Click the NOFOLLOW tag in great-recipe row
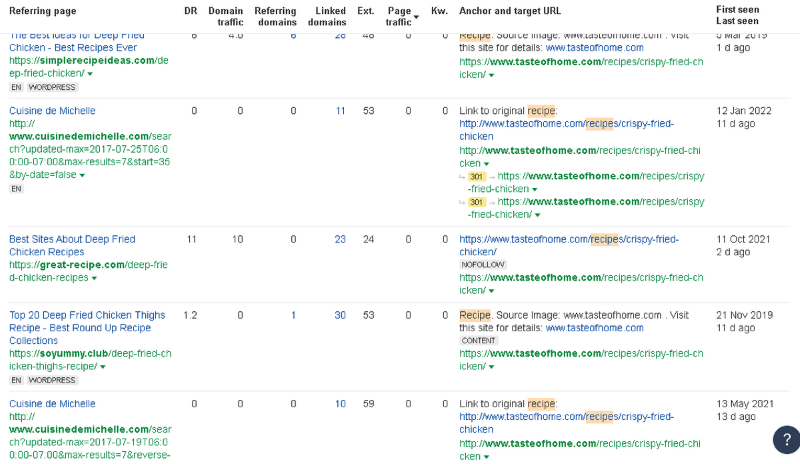 click(483, 265)
